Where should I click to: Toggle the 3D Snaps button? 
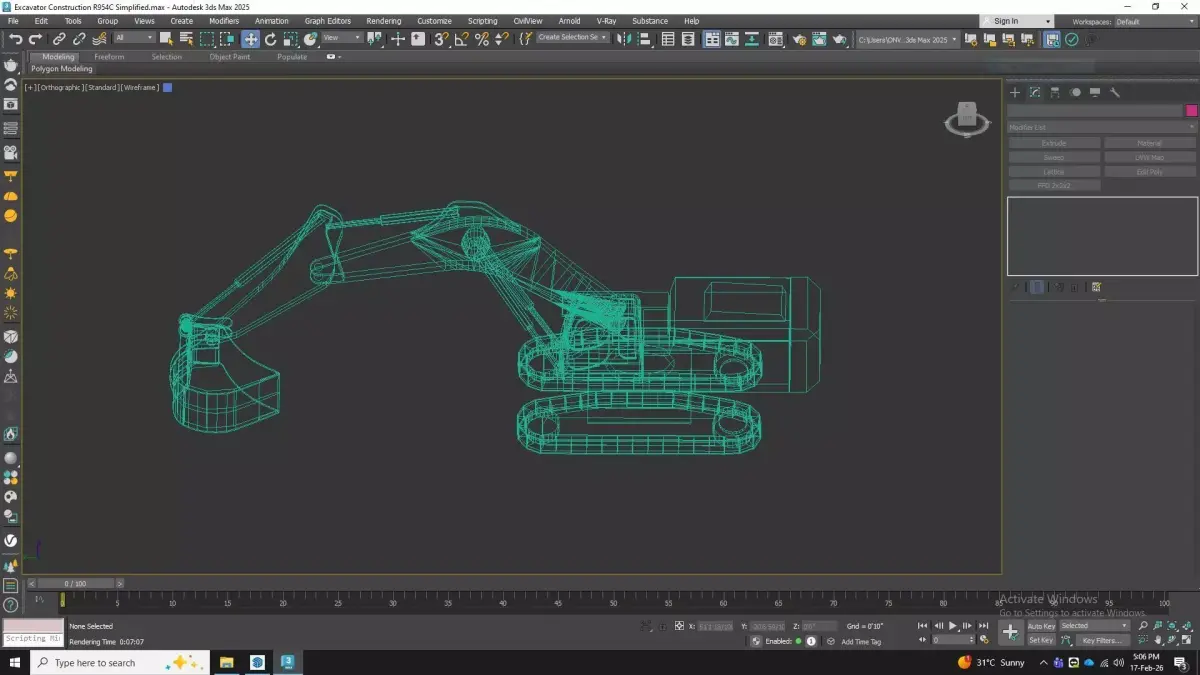pyautogui.click(x=441, y=39)
